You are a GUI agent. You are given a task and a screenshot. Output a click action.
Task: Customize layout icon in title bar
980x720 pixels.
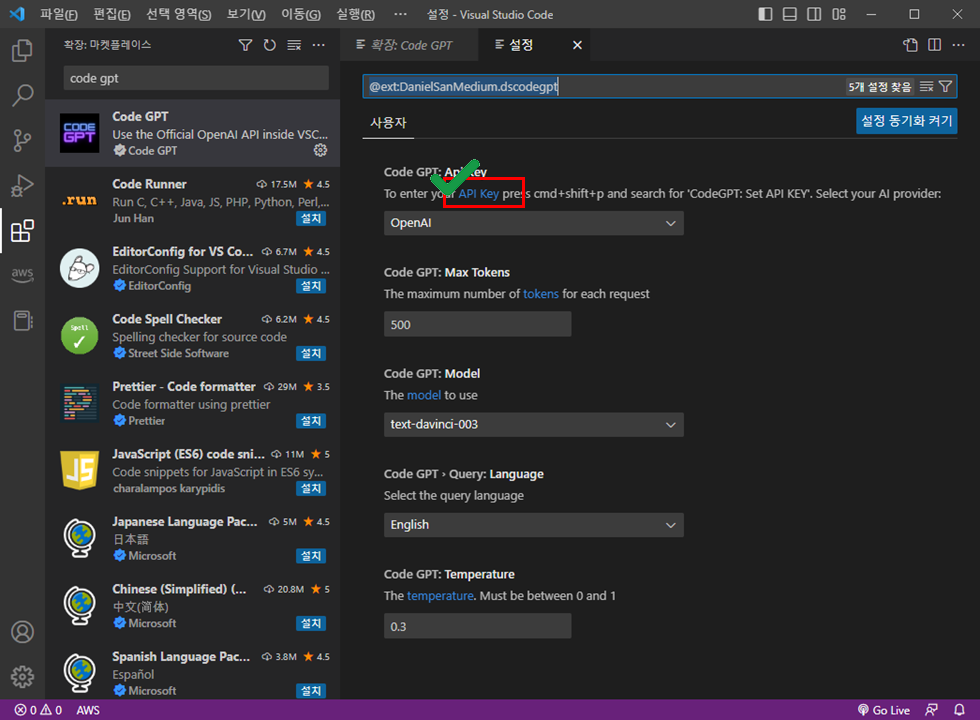[839, 14]
